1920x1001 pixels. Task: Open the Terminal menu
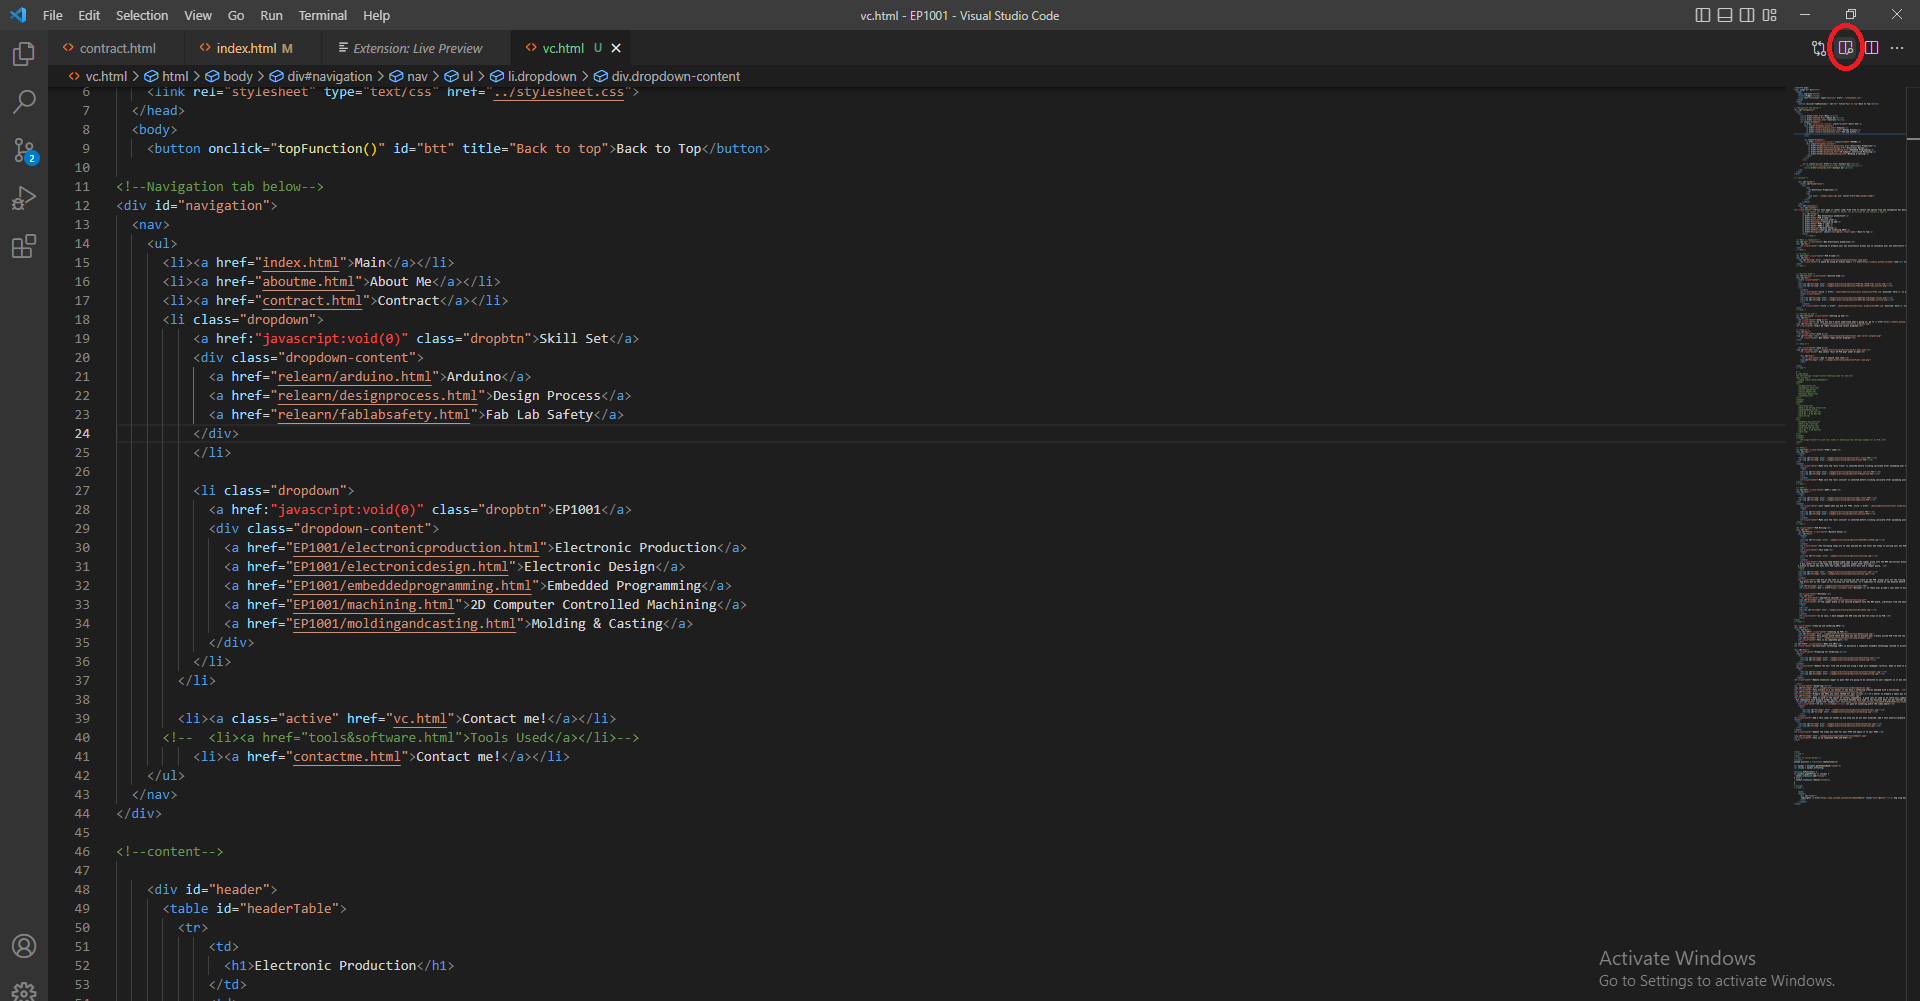(322, 15)
